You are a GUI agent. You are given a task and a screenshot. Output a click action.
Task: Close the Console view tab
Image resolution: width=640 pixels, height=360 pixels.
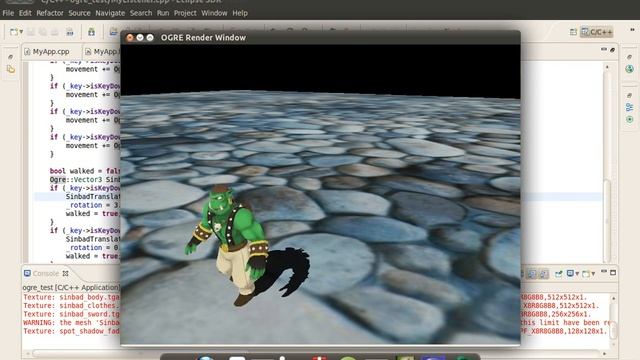pos(65,273)
